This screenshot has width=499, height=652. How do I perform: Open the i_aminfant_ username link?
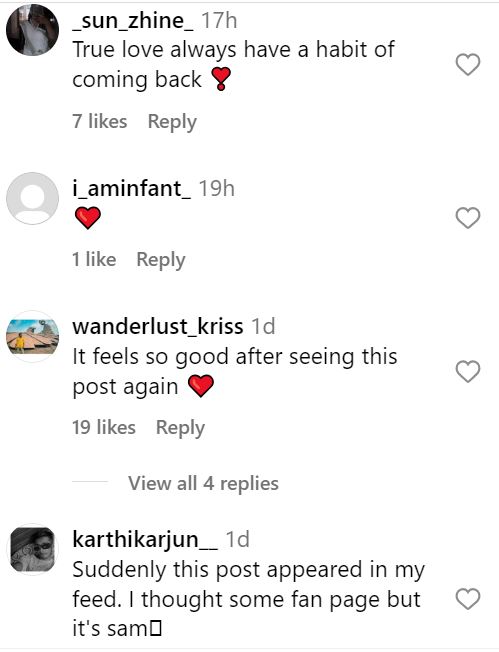tap(132, 188)
